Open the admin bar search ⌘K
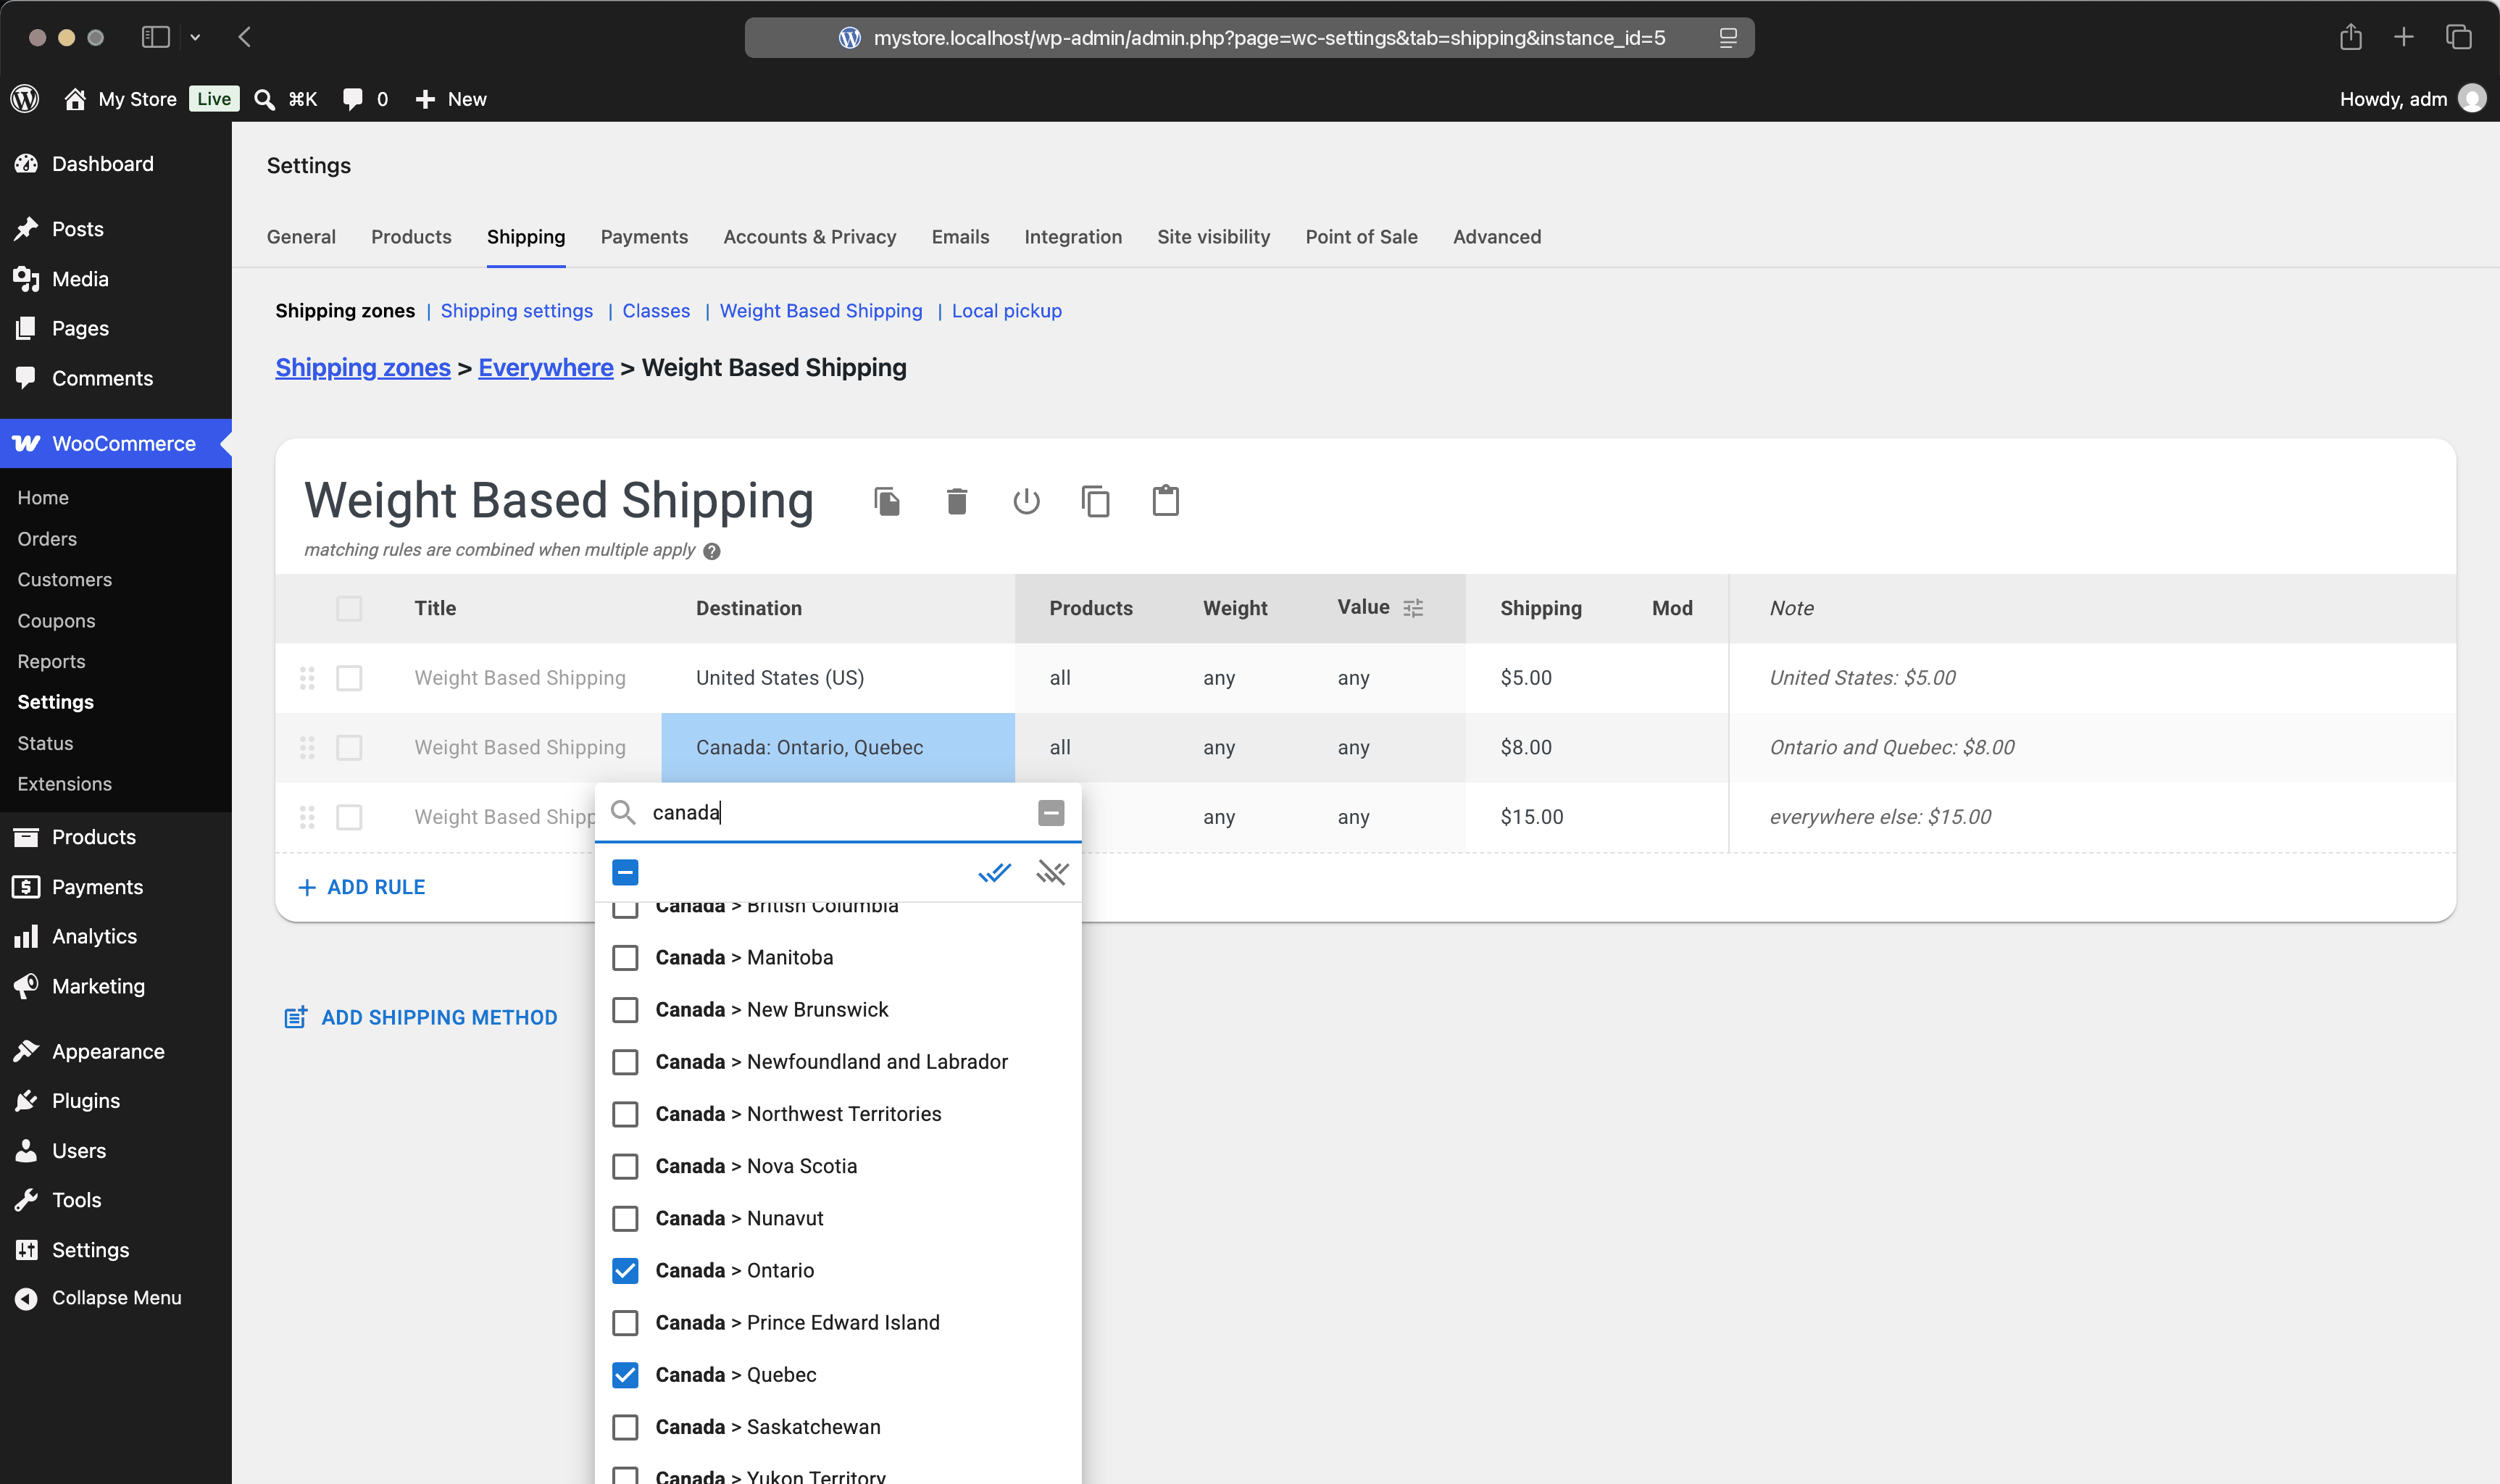This screenshot has width=2500, height=1484. tap(286, 99)
